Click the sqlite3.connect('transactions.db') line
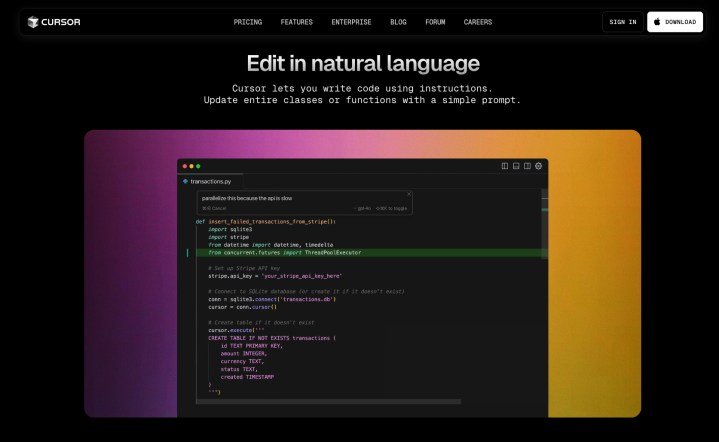Image resolution: width=719 pixels, height=442 pixels. click(x=272, y=299)
